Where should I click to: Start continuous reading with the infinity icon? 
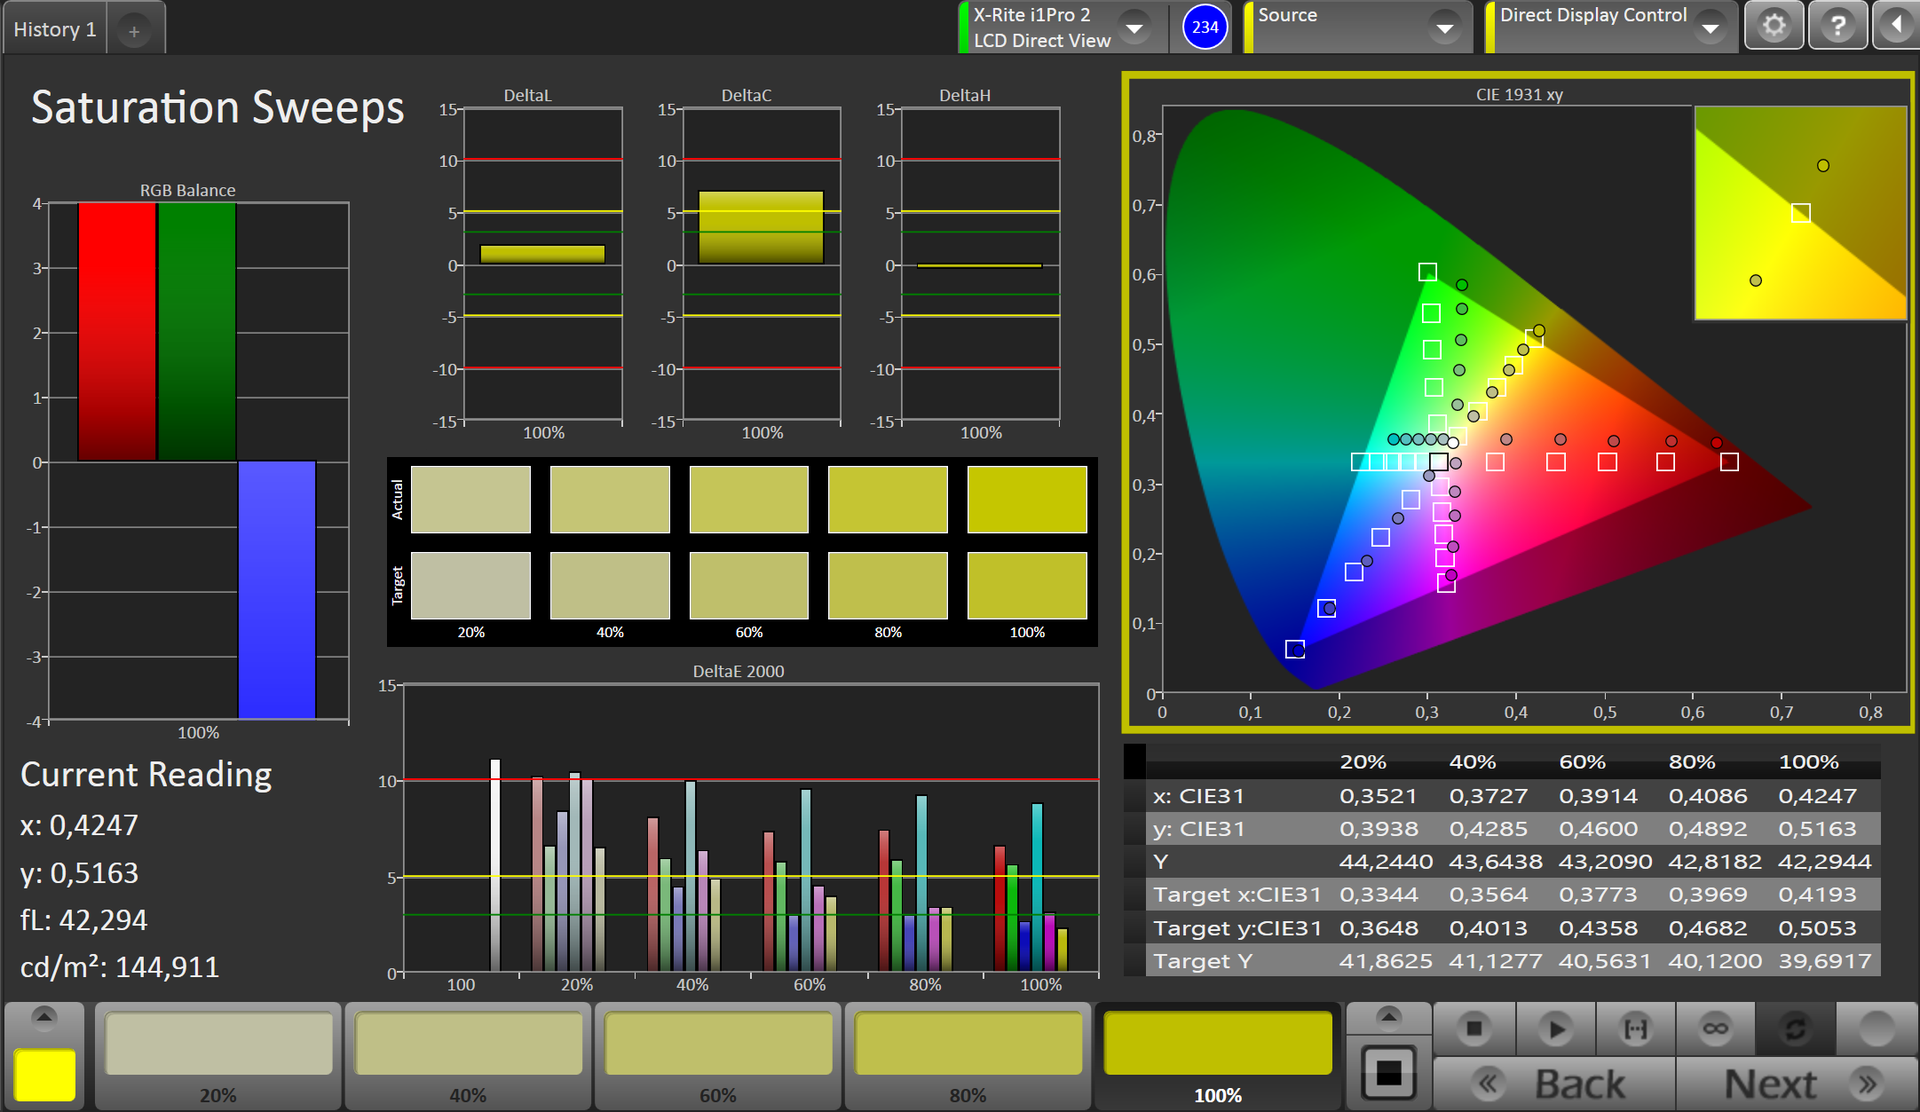point(1715,1029)
